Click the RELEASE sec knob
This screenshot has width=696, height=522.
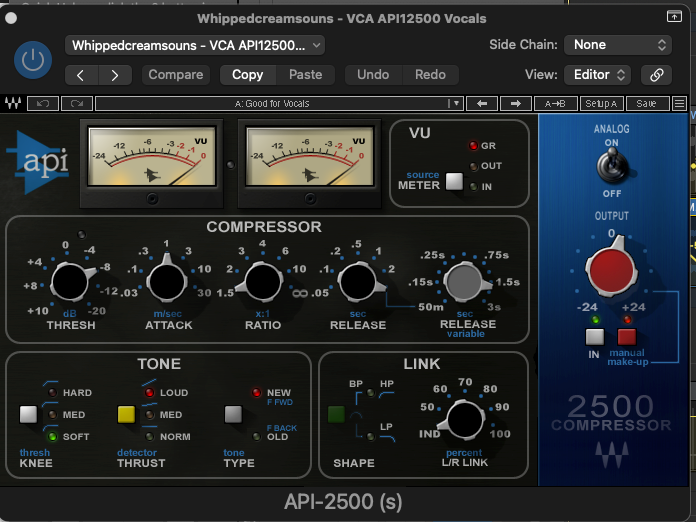pyautogui.click(x=359, y=282)
